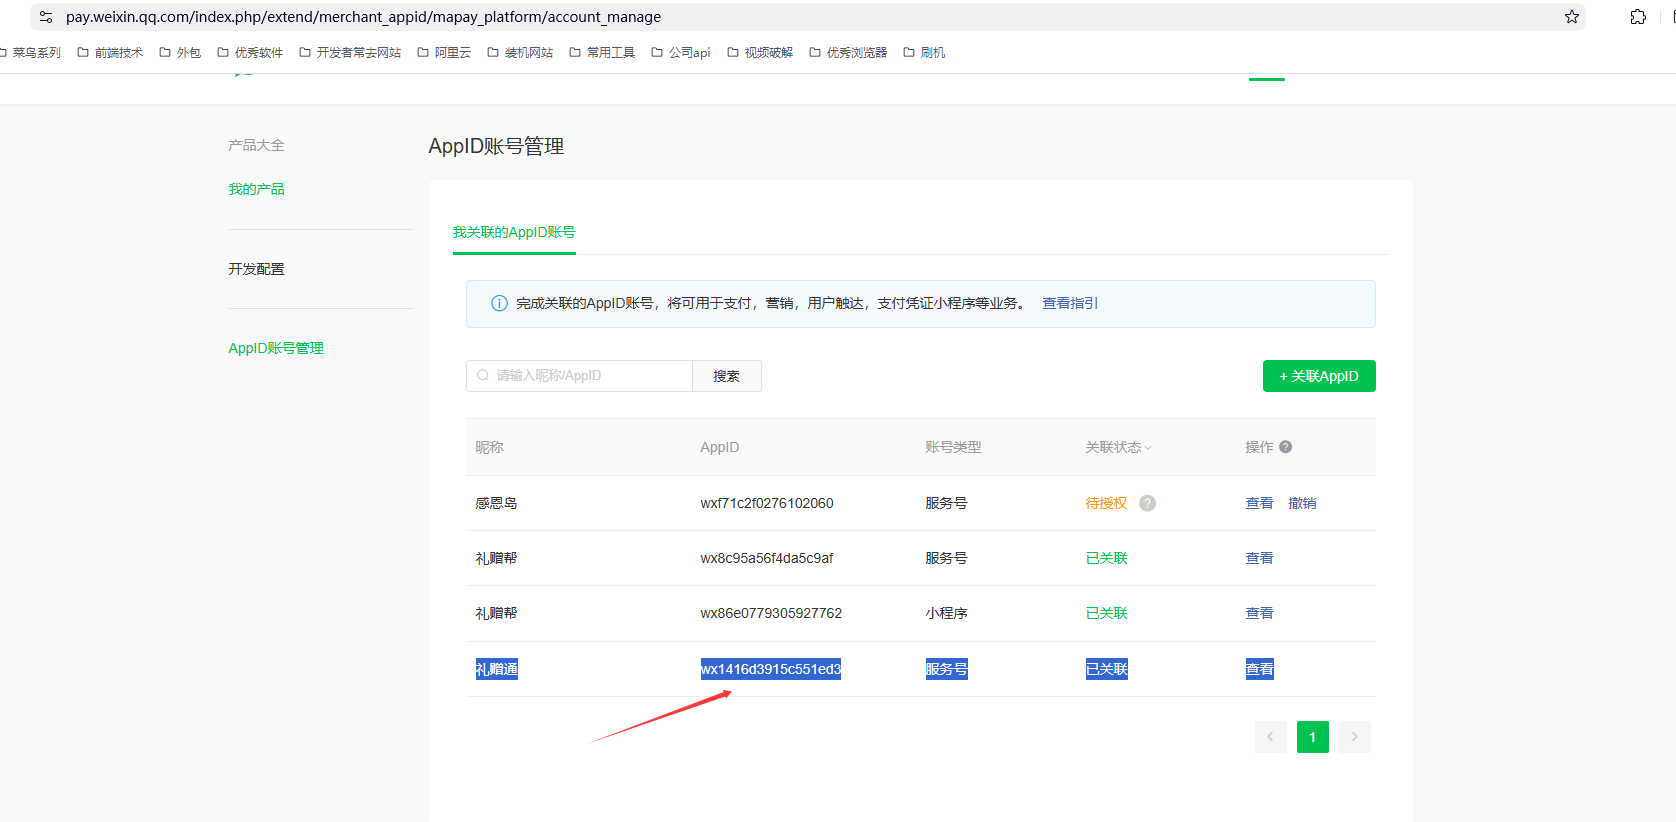The height and width of the screenshot is (822, 1676).
Task: Click the 账号类型 column header
Action: 953,447
